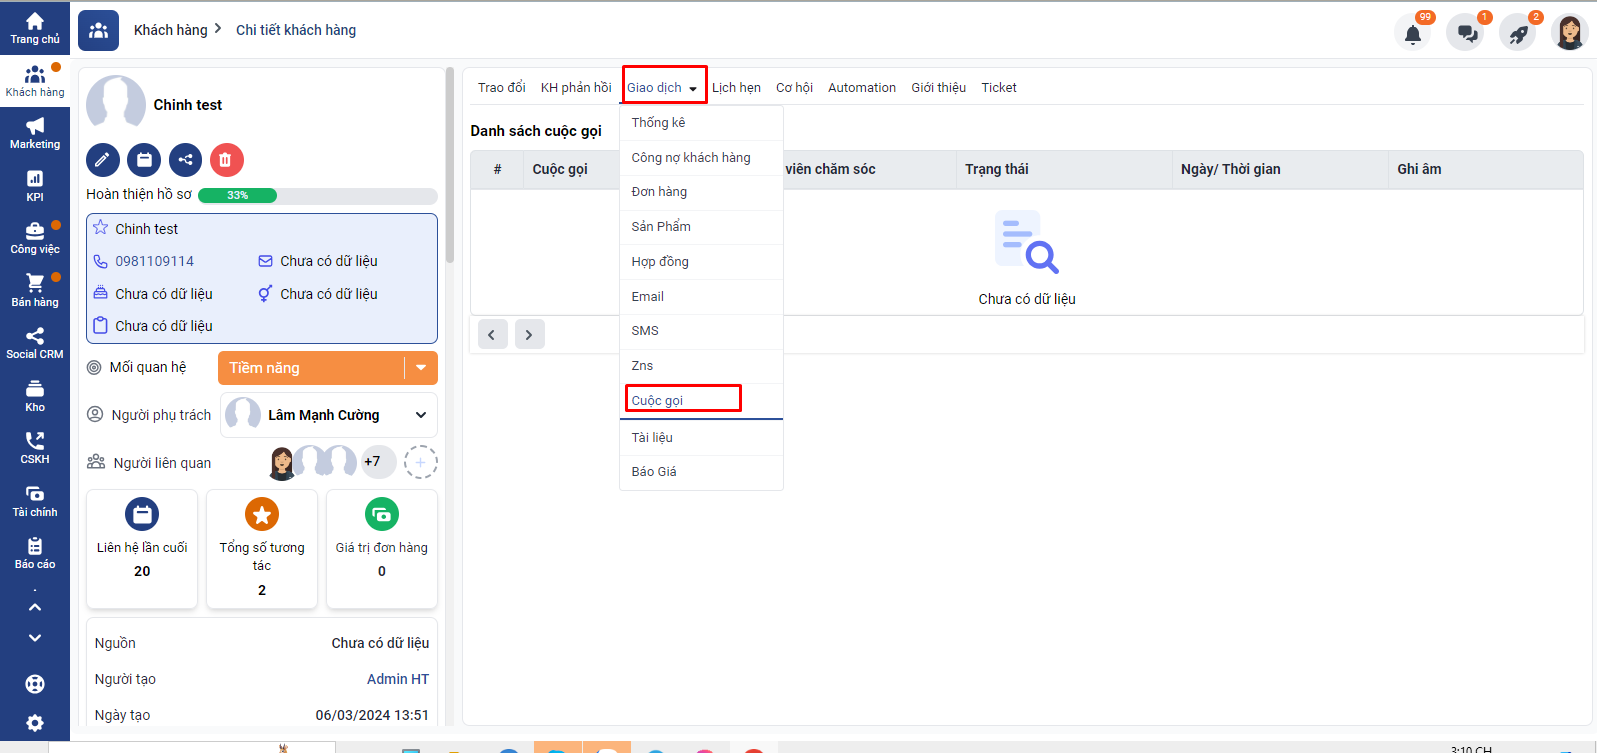Open the chat messages icon
The height and width of the screenshot is (753, 1597).
click(x=1466, y=34)
